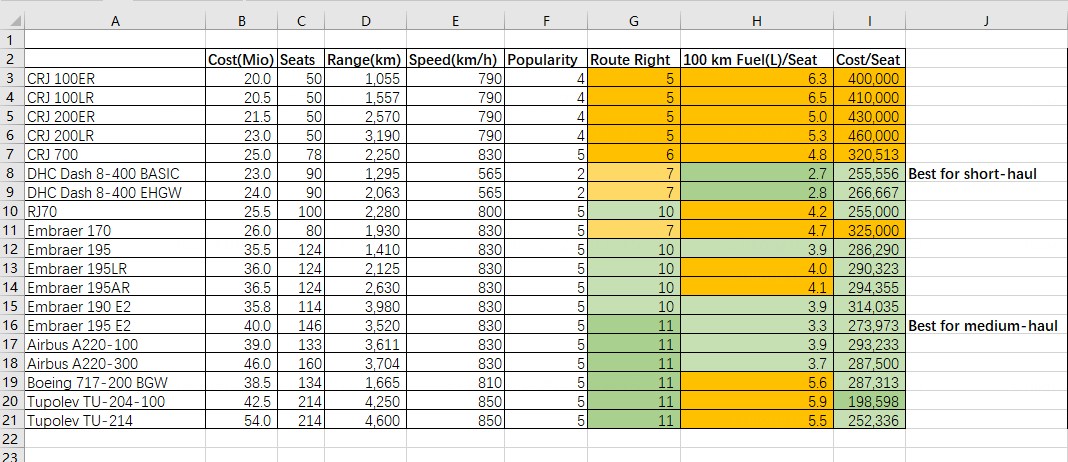The width and height of the screenshot is (1068, 462).
Task: Click the Range(km) header cell
Action: tap(366, 59)
